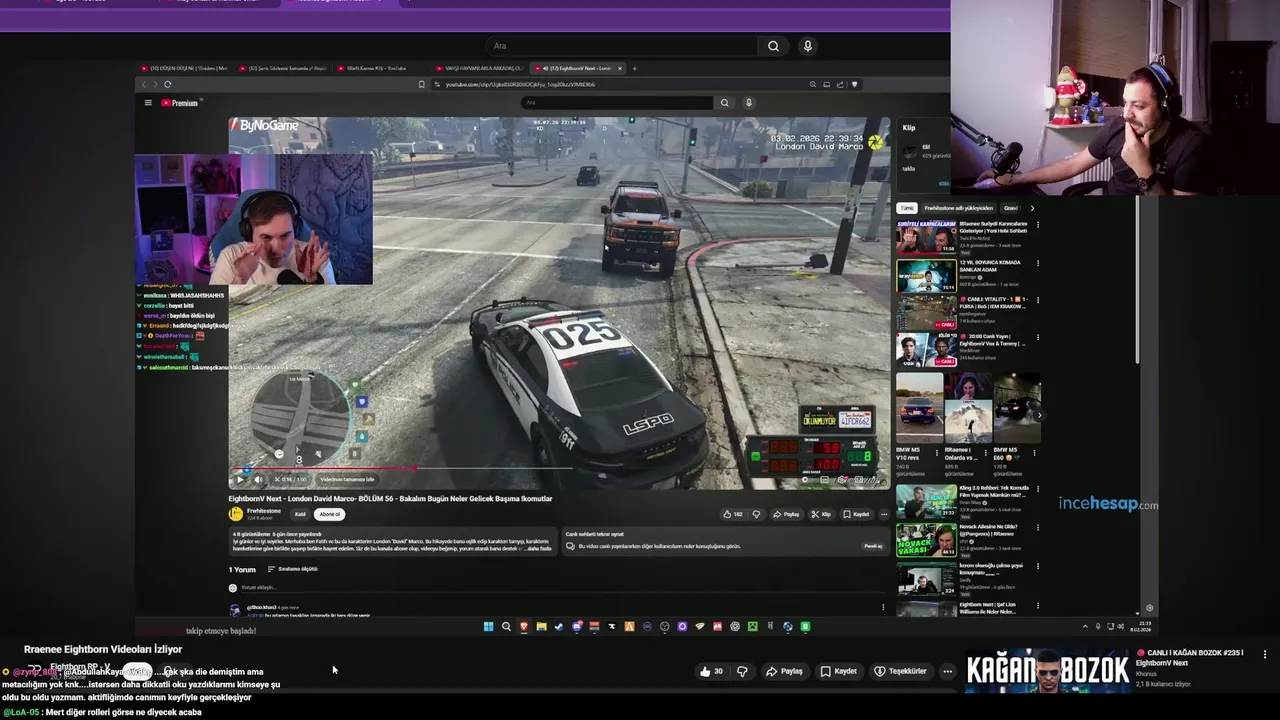Open the inner YouTube hamburger guide menu
Viewport: 1280px width, 720px height.
(x=148, y=103)
